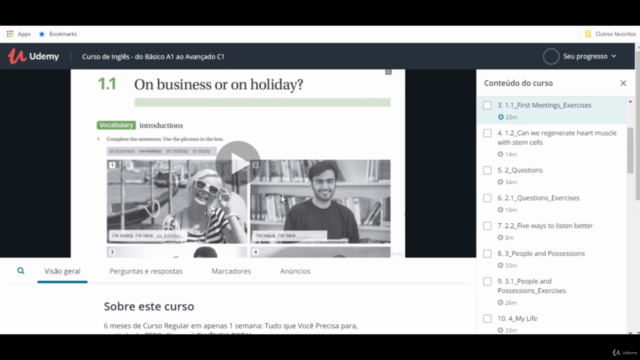This screenshot has width=640, height=360.
Task: Open the Perguntas e respostas tab
Action: [x=146, y=271]
